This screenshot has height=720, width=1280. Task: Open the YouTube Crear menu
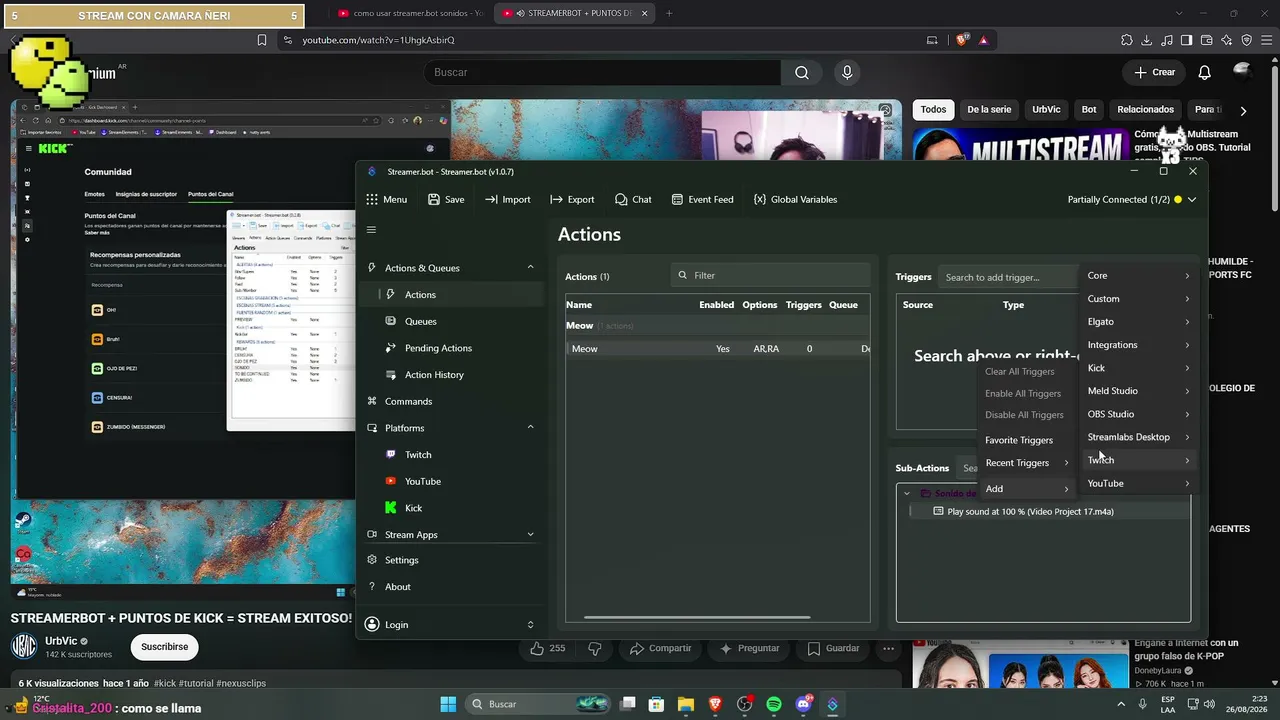point(1154,72)
